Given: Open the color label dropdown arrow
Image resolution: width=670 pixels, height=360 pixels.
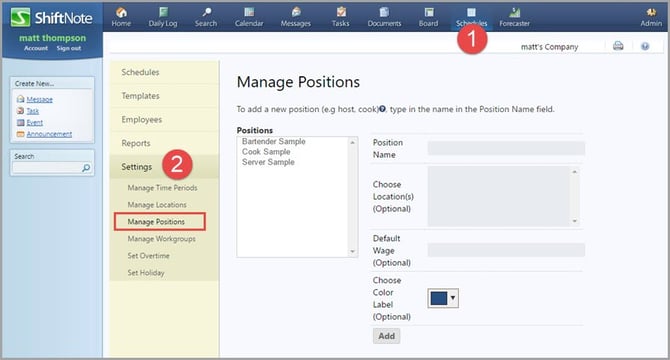Looking at the screenshot, I should pyautogui.click(x=453, y=298).
